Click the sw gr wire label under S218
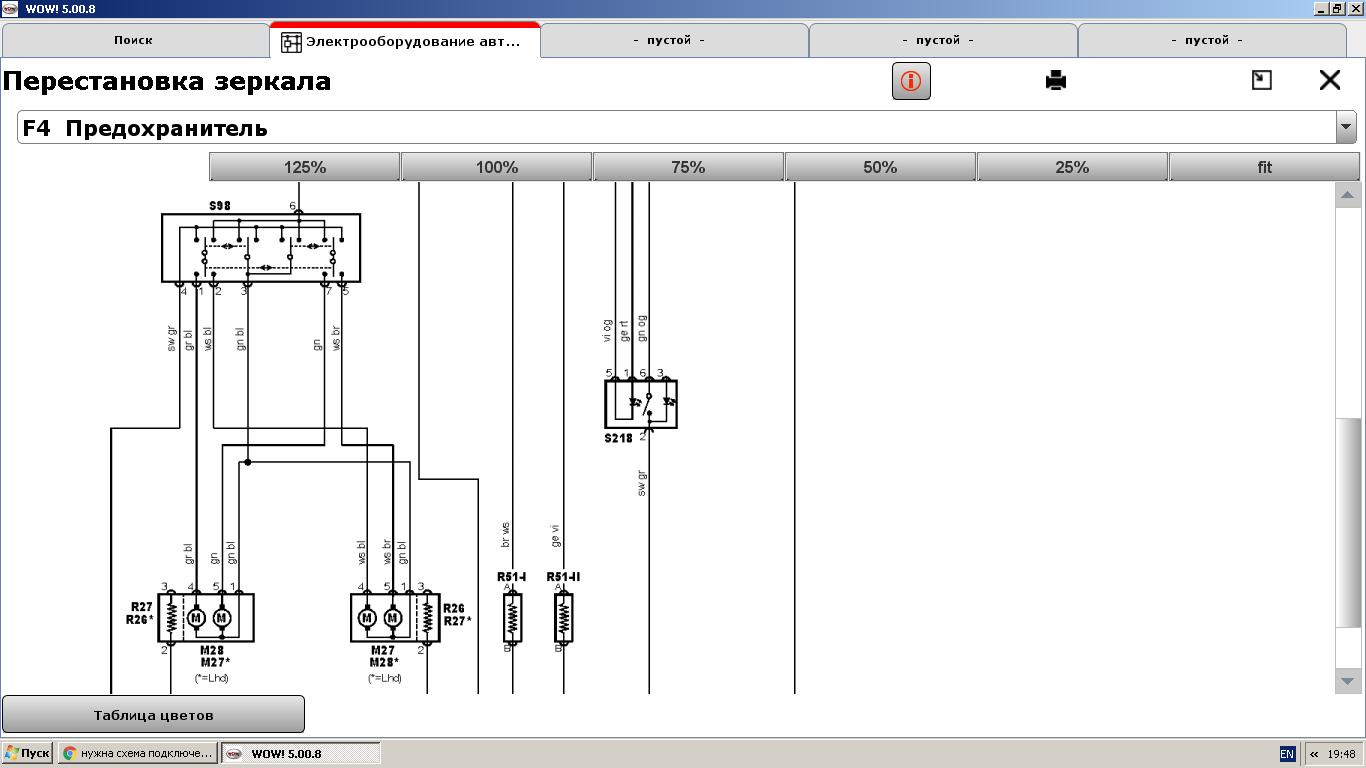1366x768 pixels. (641, 483)
